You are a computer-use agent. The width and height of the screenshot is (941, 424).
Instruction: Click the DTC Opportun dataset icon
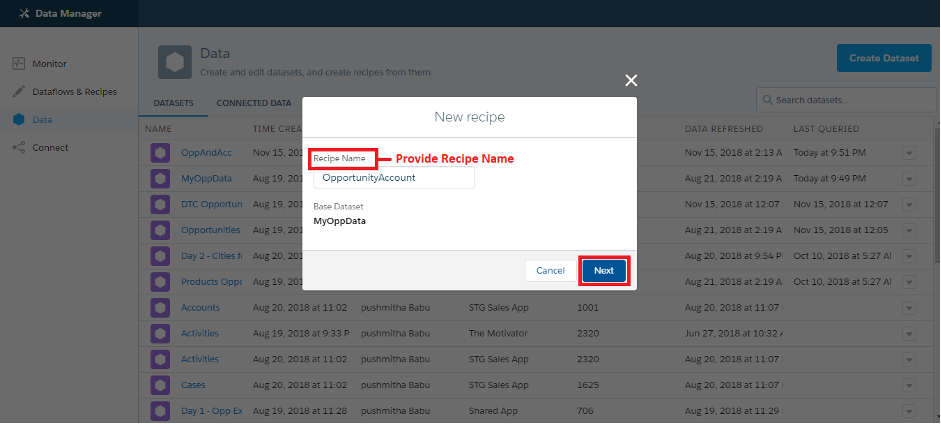[160, 205]
